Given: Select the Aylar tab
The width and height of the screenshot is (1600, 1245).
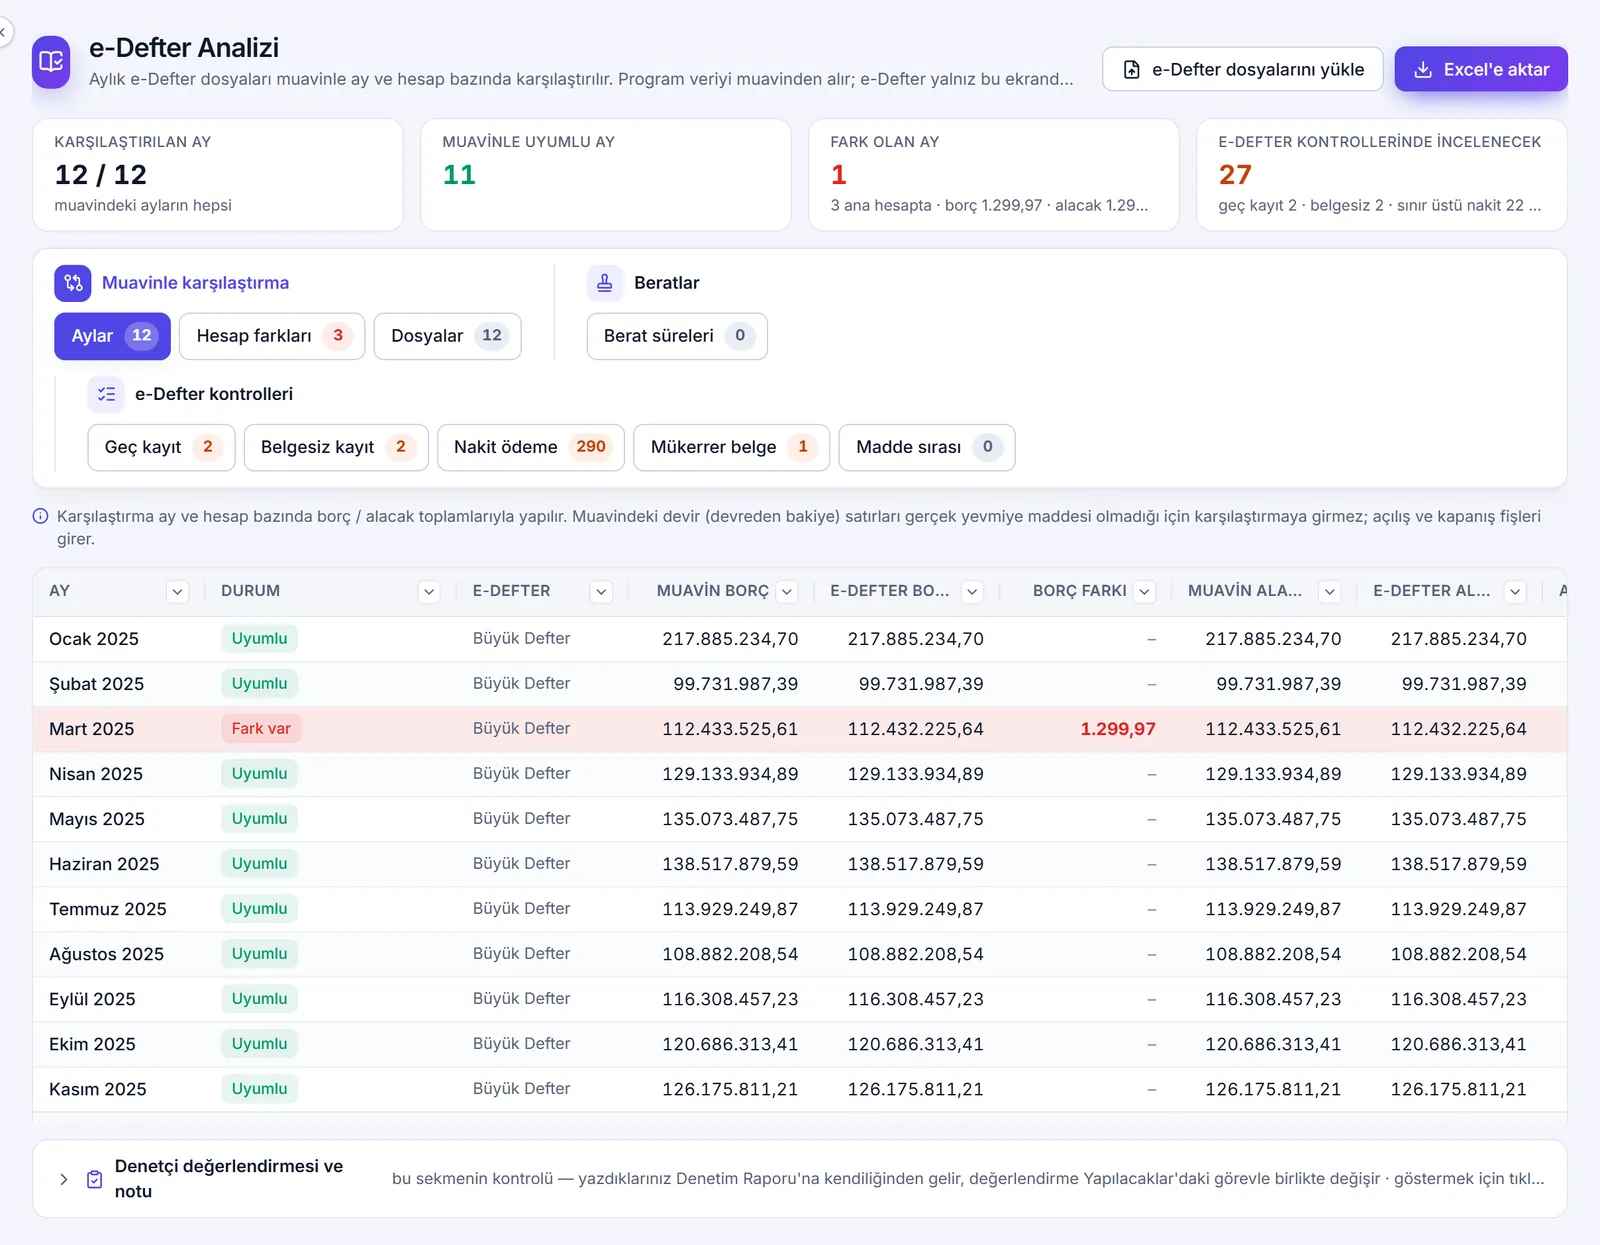Looking at the screenshot, I should [x=112, y=336].
